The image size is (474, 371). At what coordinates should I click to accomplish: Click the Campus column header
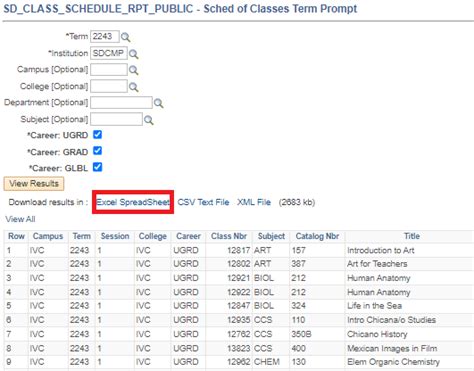pos(48,236)
